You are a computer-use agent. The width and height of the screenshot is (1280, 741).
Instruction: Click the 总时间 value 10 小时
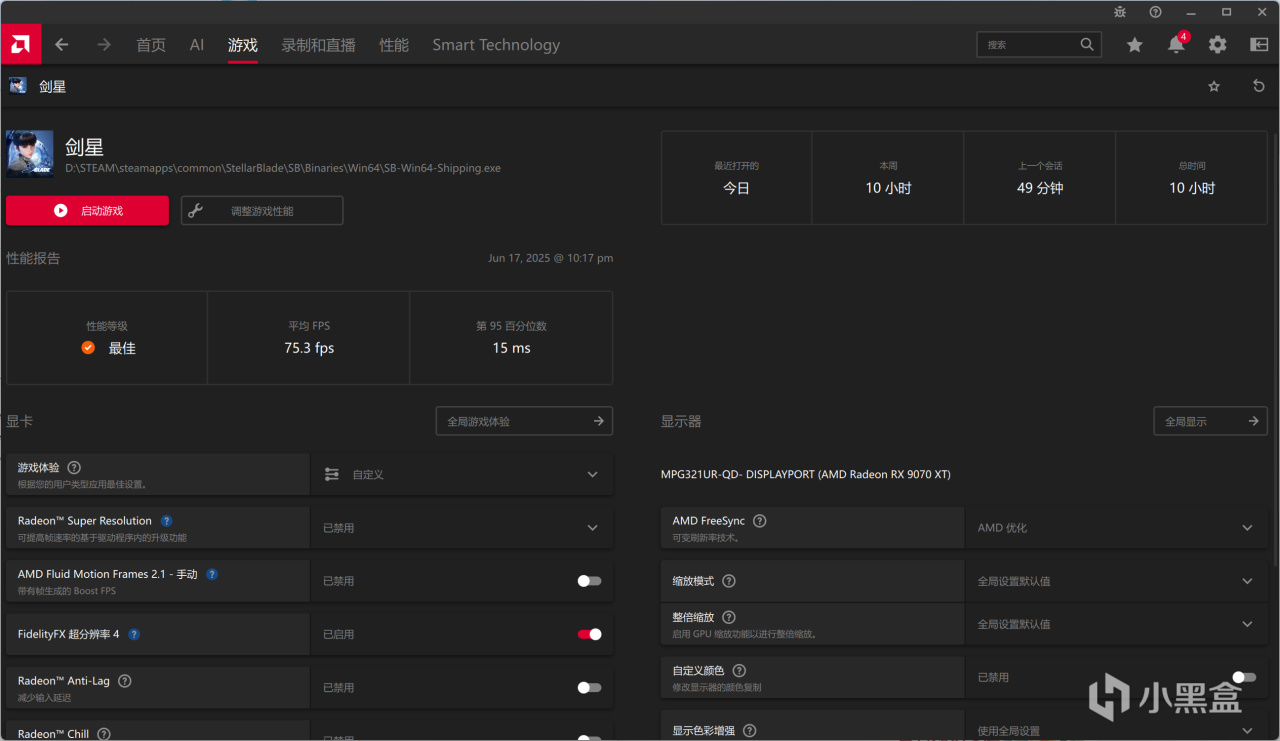1192,188
